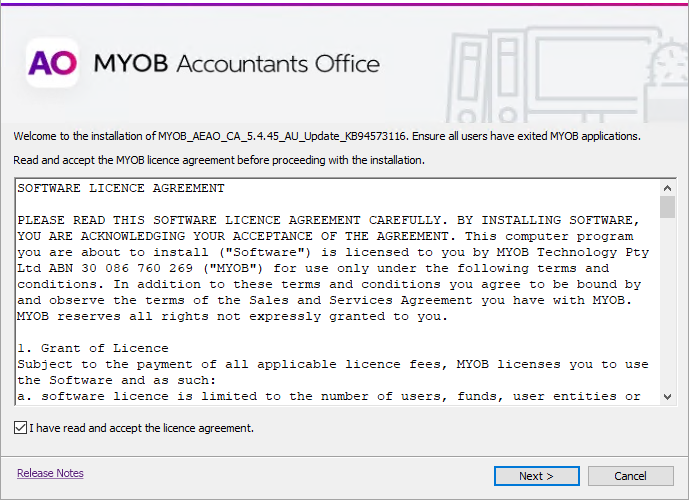Untick the licence agreement acceptance checkbox
This screenshot has height=500, width=689.
click(22, 428)
